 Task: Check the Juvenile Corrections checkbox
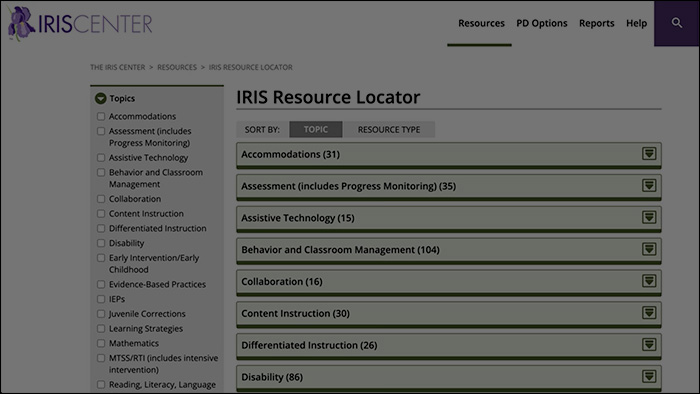[101, 314]
